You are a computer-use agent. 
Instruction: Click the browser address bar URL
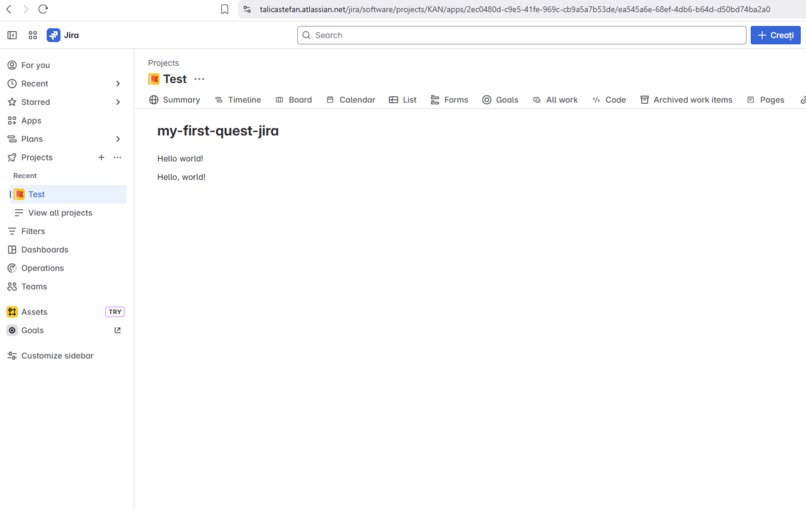click(x=515, y=9)
